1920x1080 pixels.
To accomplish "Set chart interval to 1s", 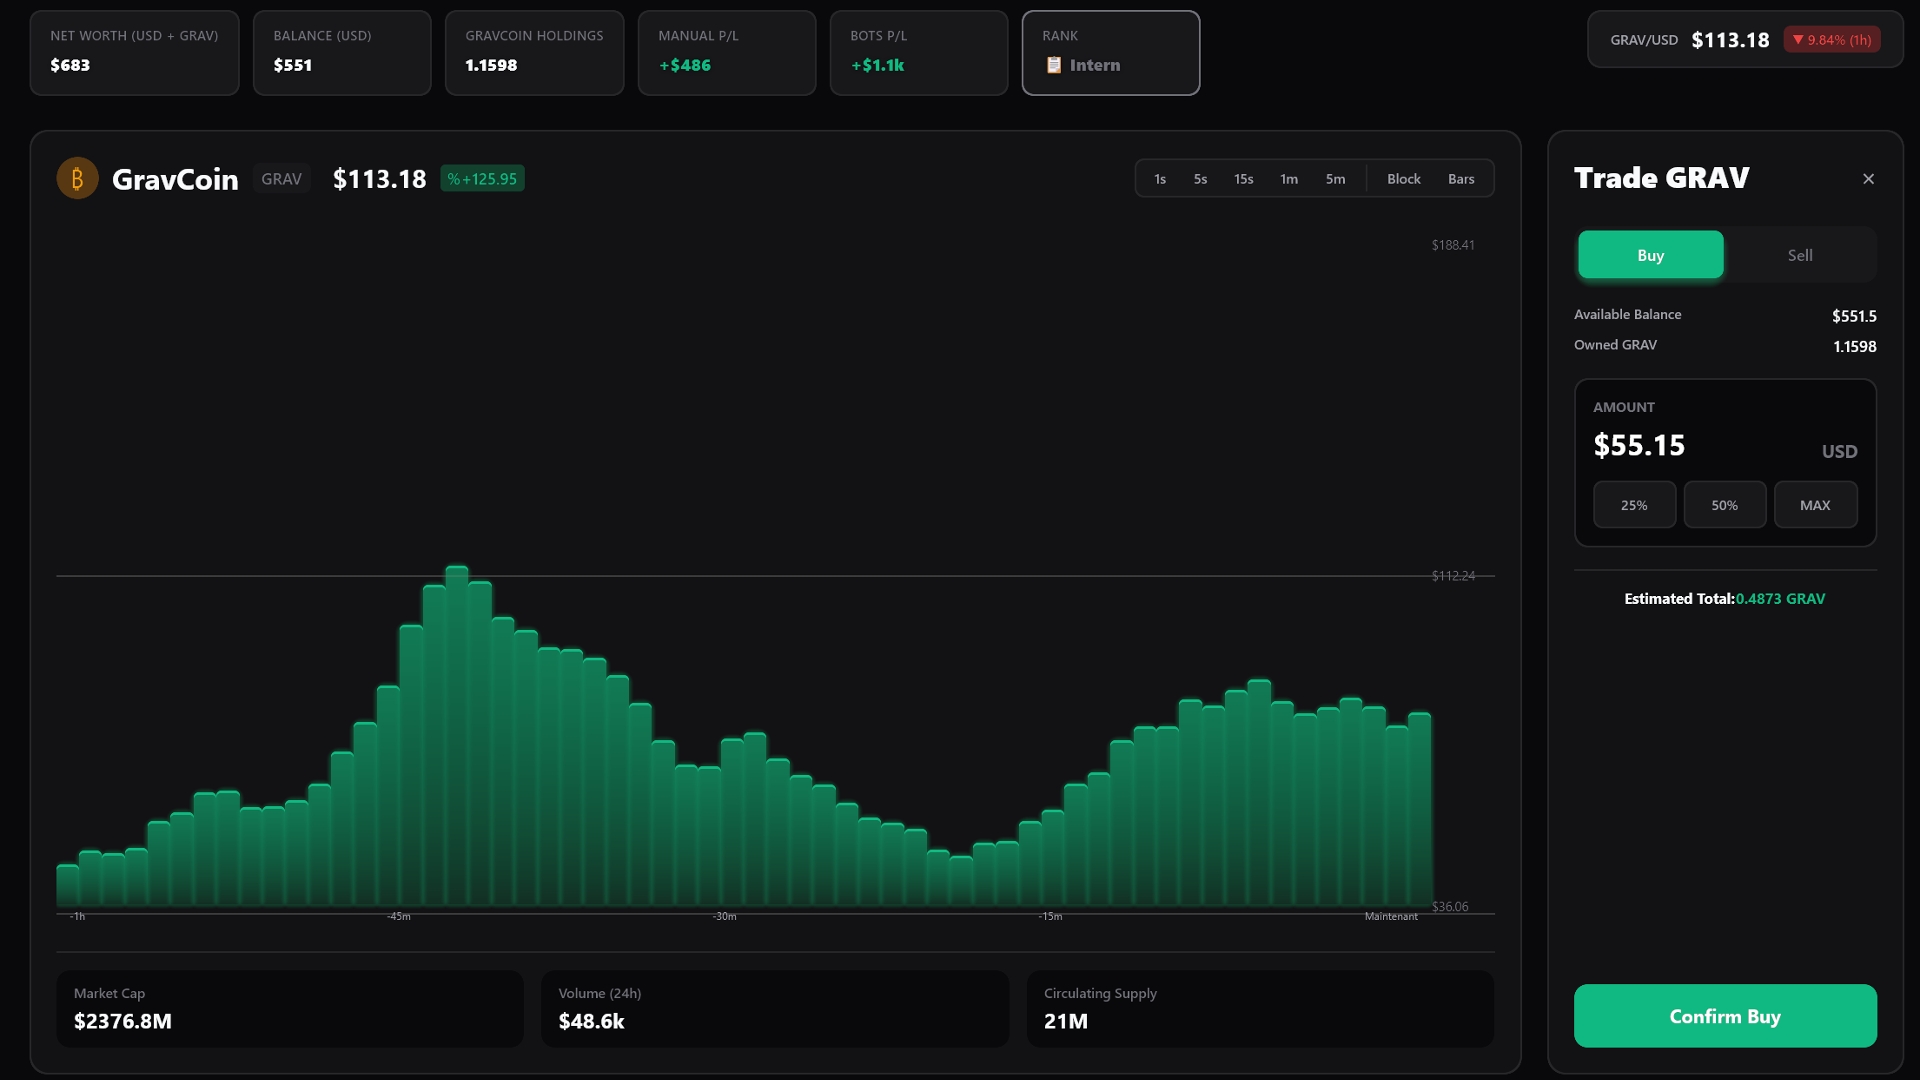I will click(1160, 179).
